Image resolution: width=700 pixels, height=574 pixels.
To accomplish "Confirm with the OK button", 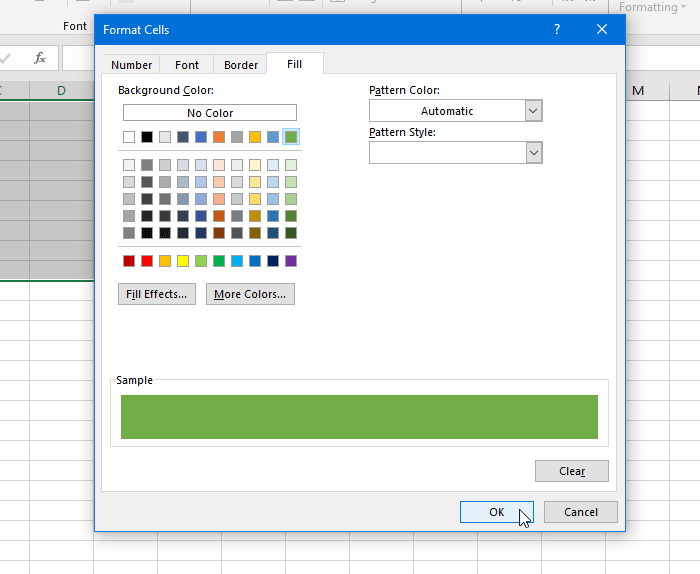I will [496, 512].
